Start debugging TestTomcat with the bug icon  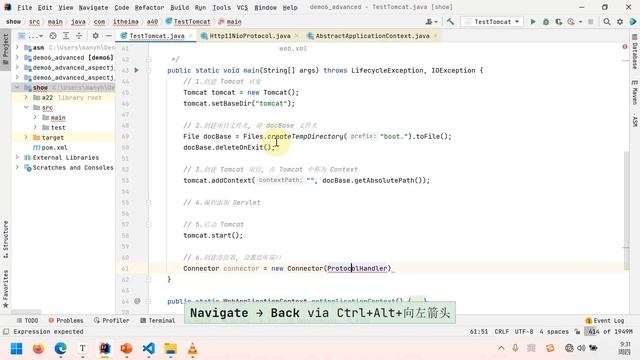click(x=546, y=22)
